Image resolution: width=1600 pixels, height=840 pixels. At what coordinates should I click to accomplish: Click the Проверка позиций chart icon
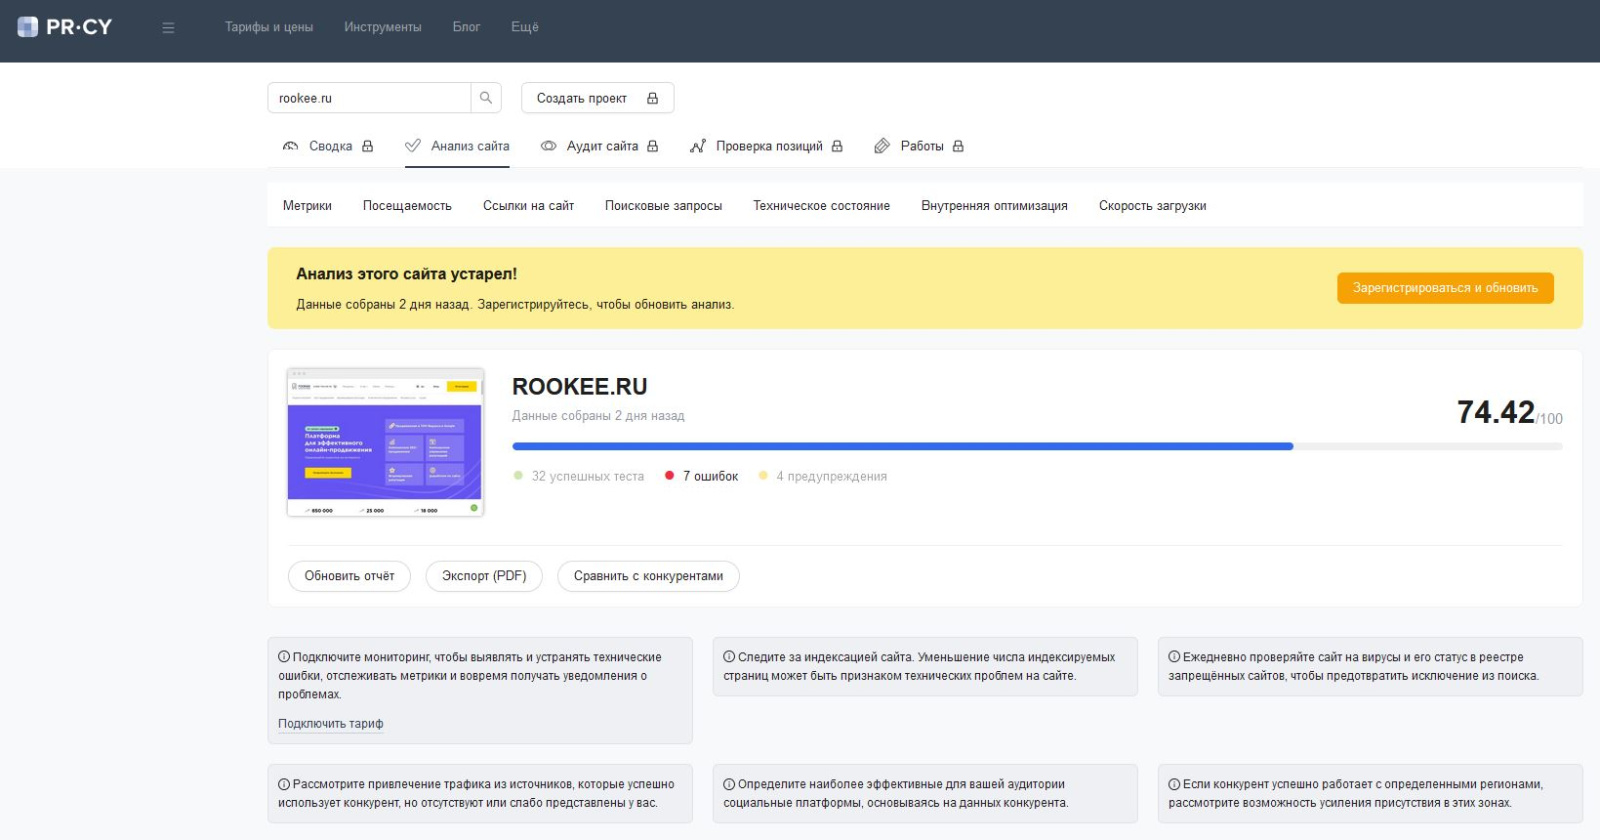click(x=698, y=146)
